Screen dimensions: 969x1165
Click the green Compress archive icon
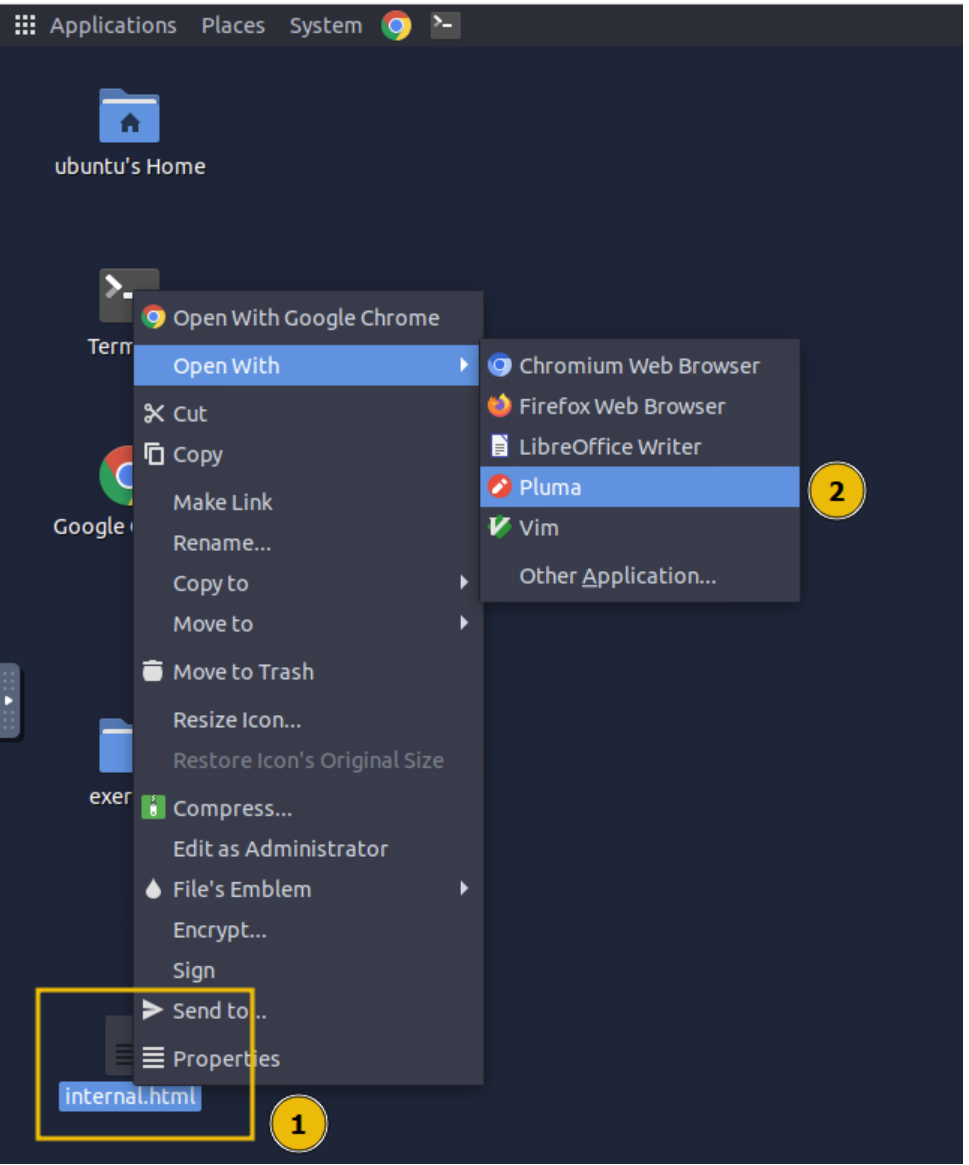[153, 807]
